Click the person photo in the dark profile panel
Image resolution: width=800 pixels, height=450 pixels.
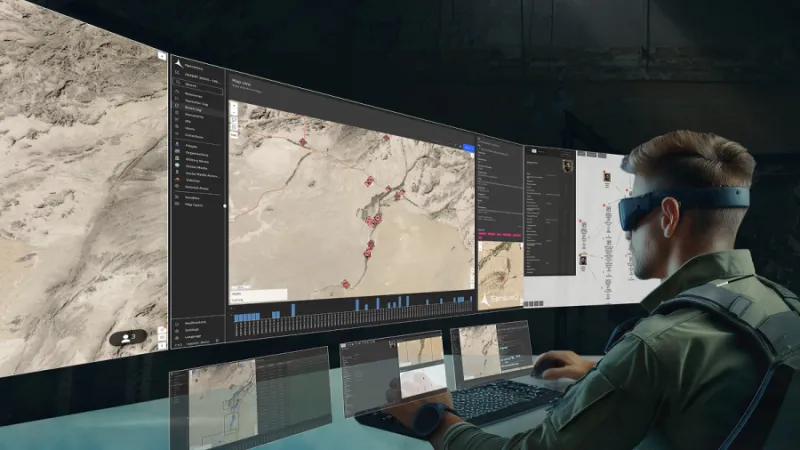567,166
